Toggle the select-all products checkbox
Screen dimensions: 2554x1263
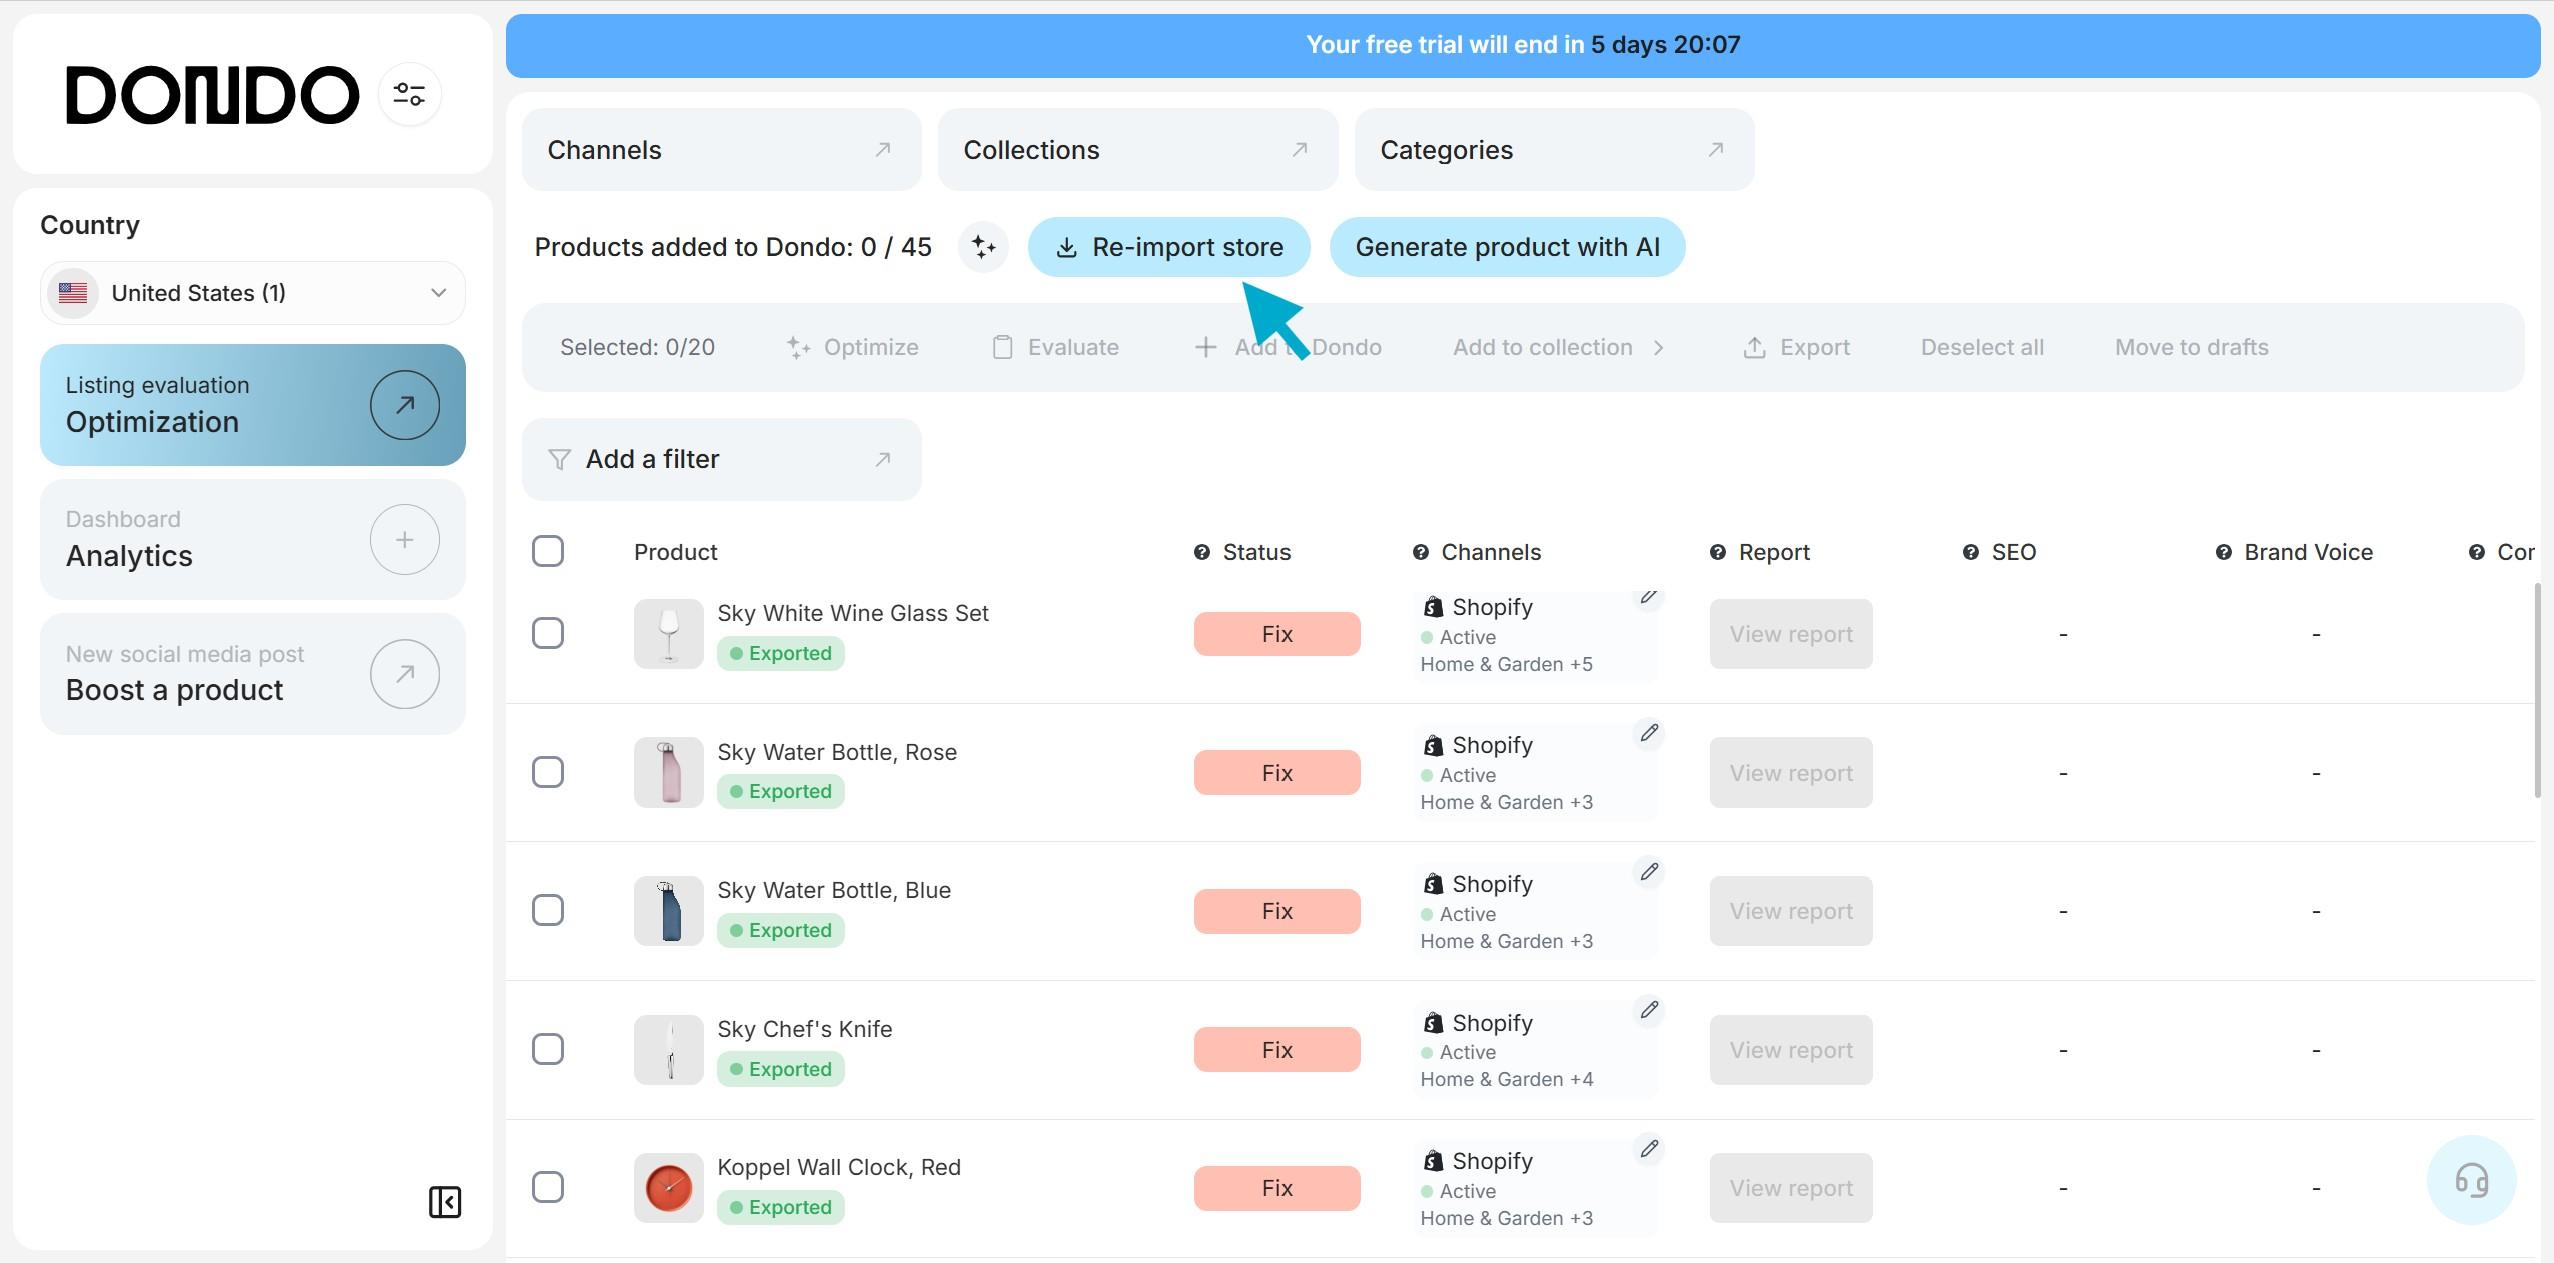[x=548, y=551]
